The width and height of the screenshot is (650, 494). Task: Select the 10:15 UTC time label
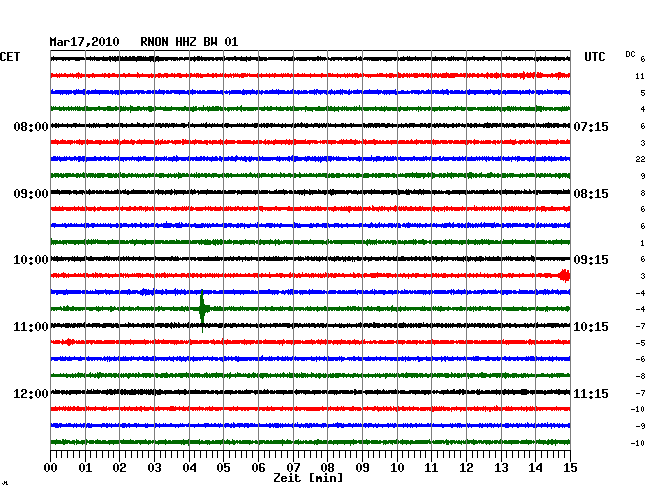coord(591,327)
